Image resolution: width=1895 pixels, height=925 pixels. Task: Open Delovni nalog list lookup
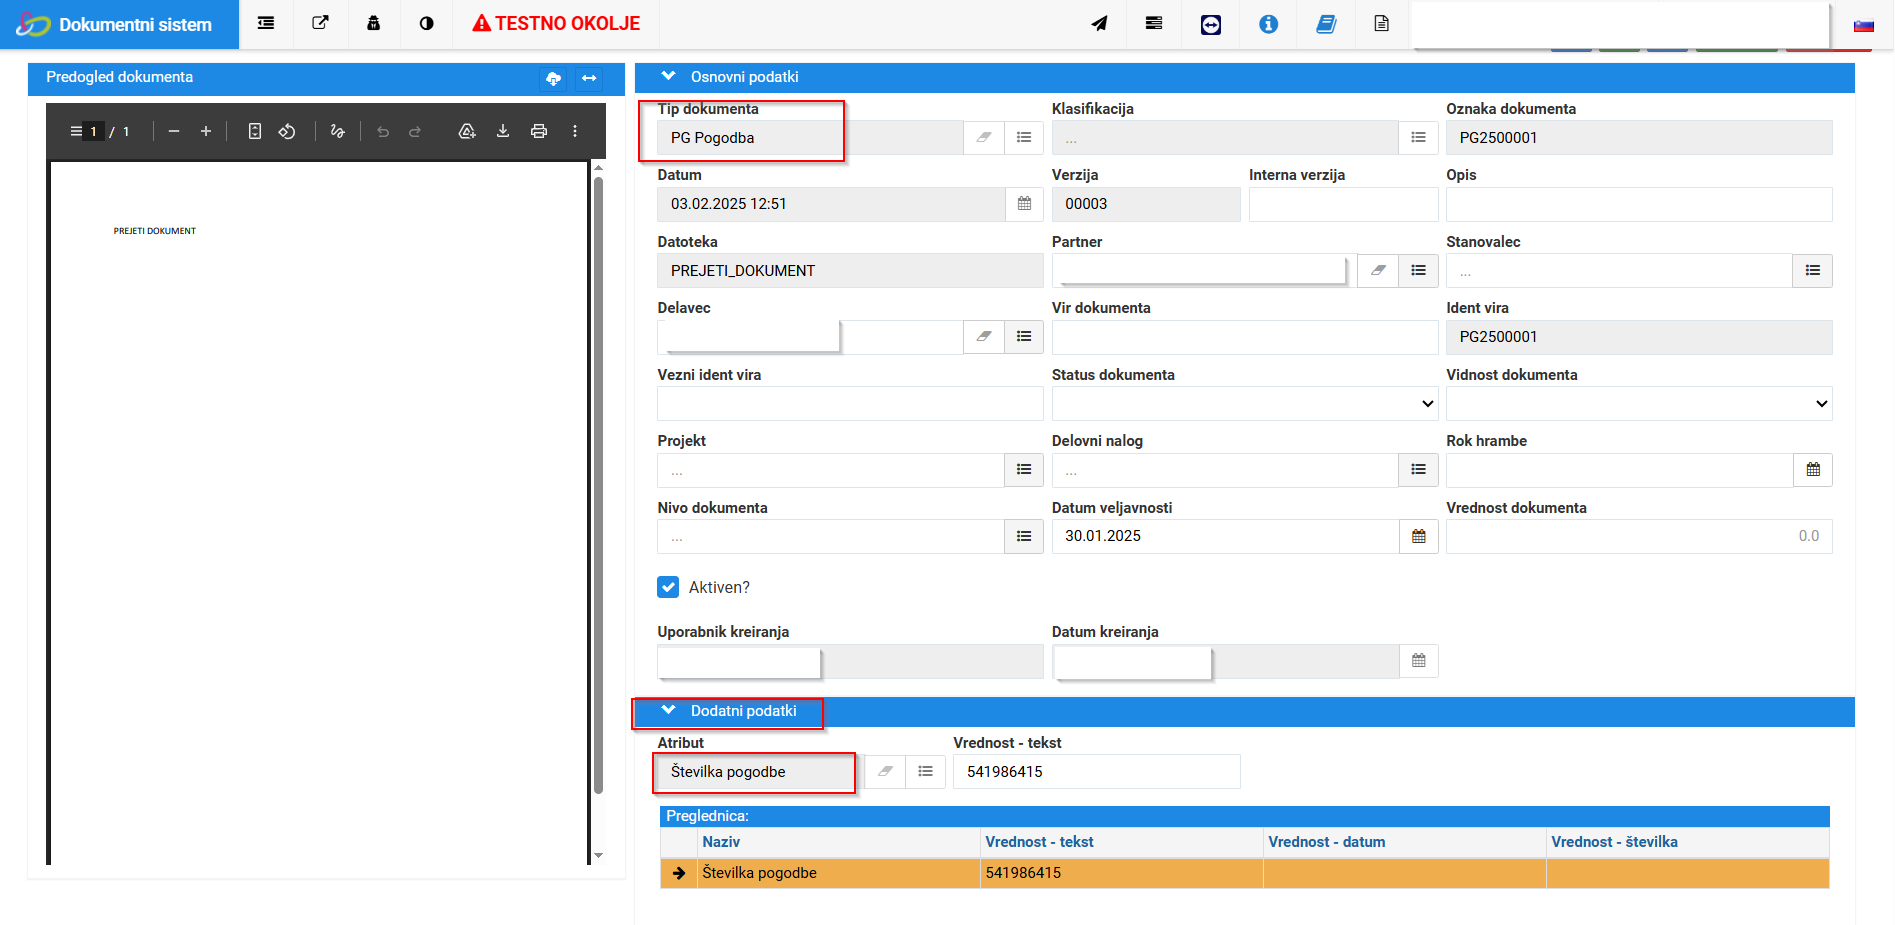pyautogui.click(x=1418, y=470)
